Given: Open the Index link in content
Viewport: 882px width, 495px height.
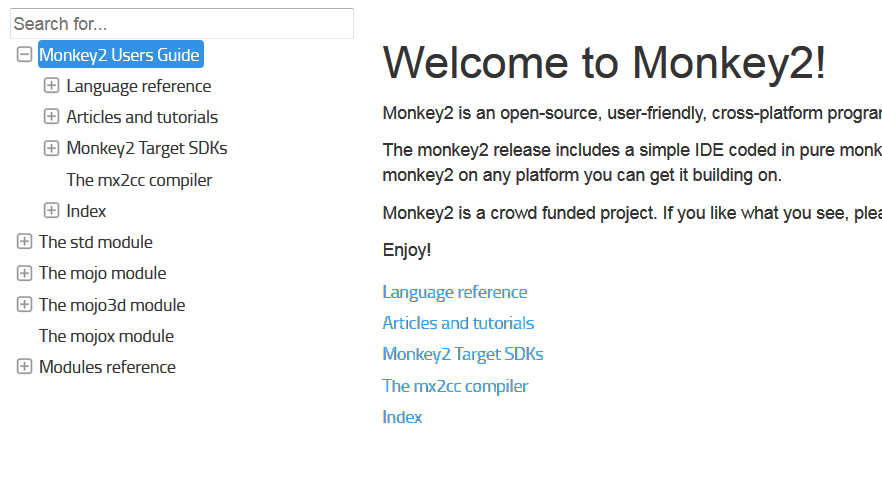Looking at the screenshot, I should pos(402,417).
